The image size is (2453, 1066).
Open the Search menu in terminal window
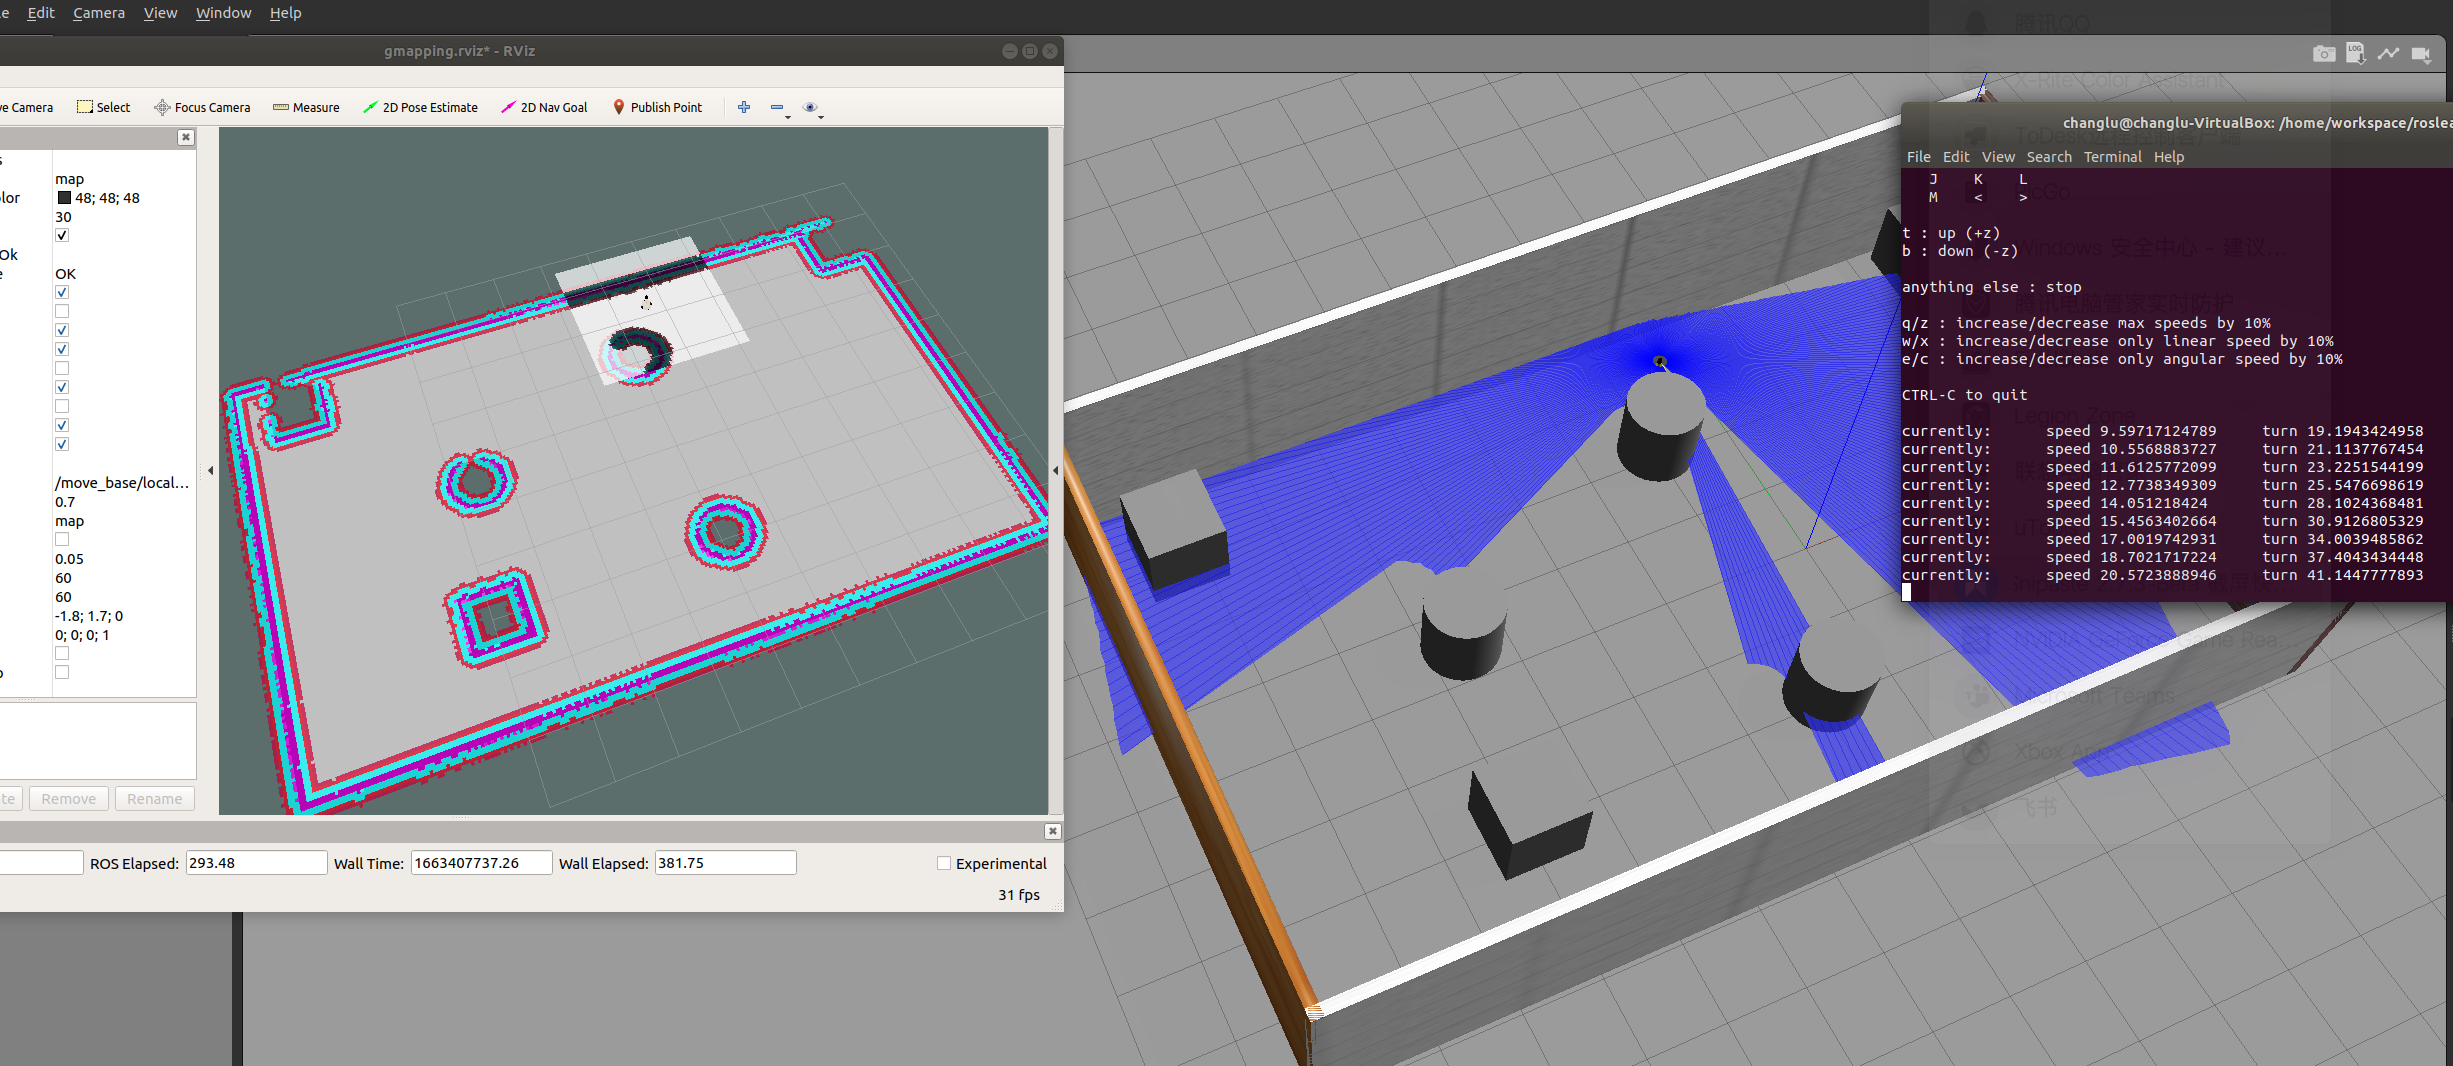point(2049,157)
